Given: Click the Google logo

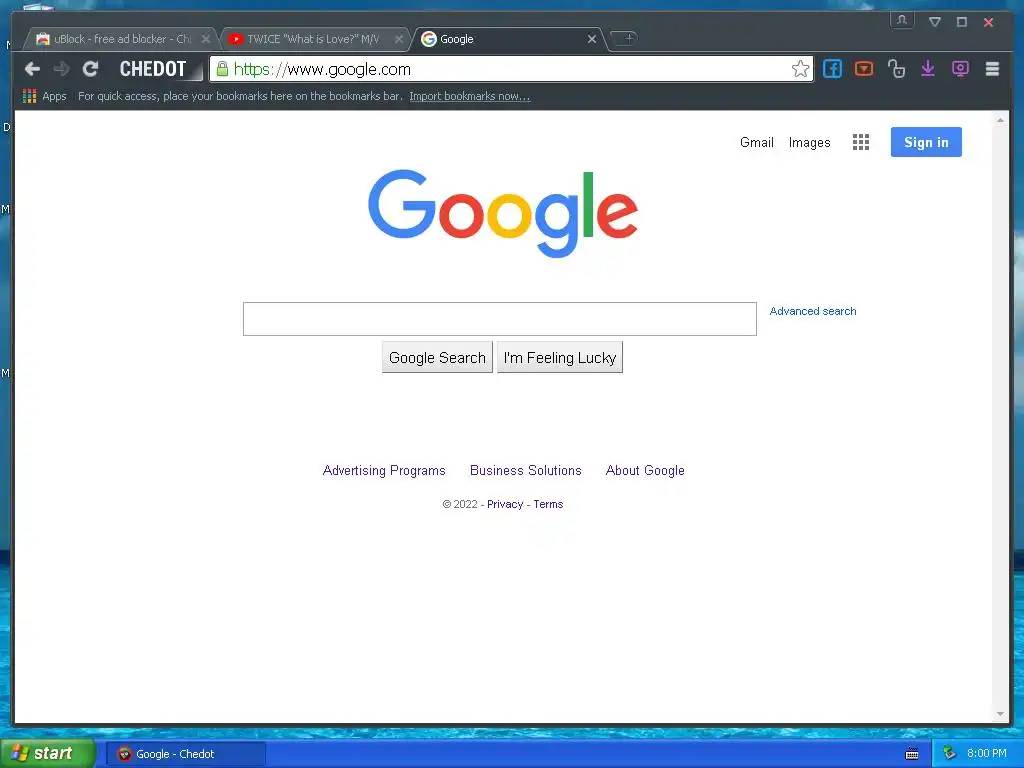Looking at the screenshot, I should (503, 213).
